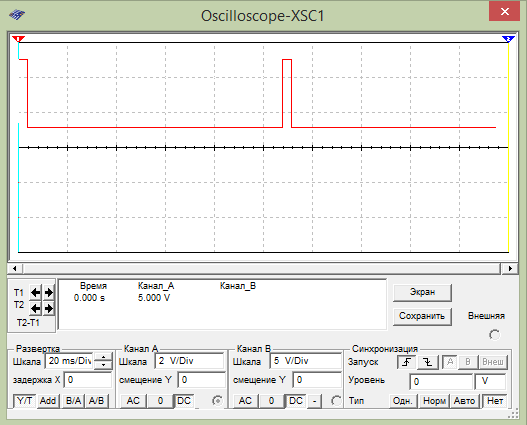Select trigger source A
This screenshot has height=425, width=527.
pos(450,362)
